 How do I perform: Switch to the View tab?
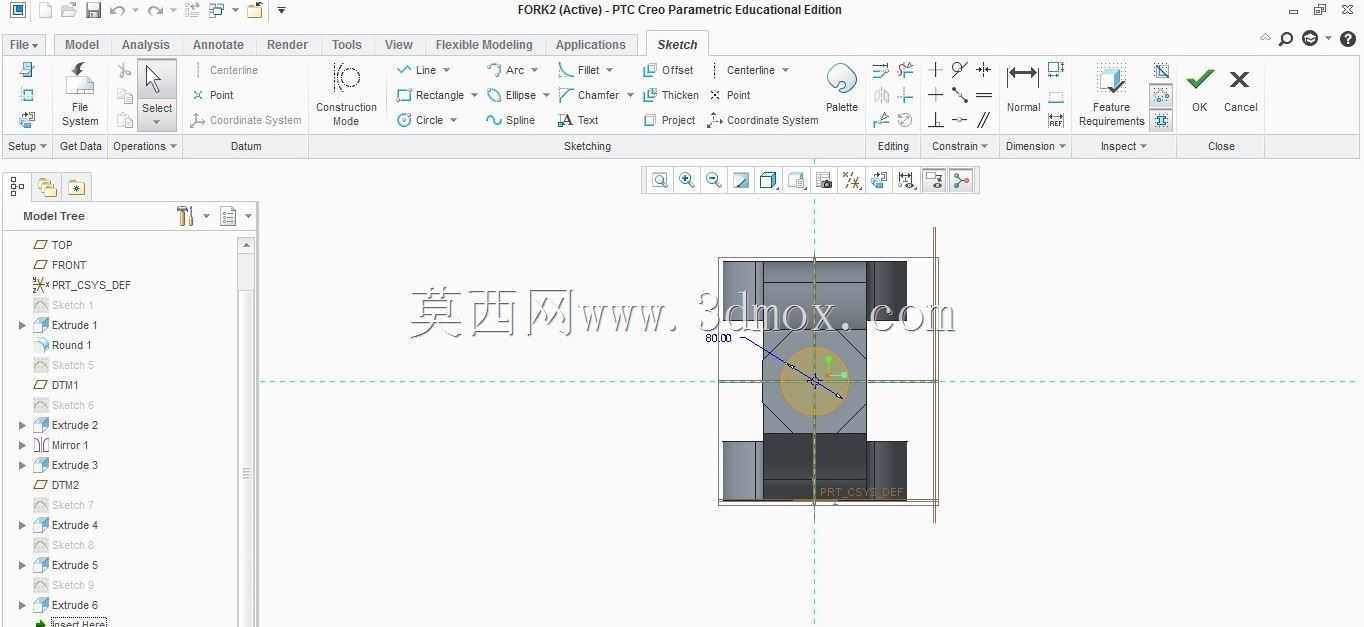(399, 44)
